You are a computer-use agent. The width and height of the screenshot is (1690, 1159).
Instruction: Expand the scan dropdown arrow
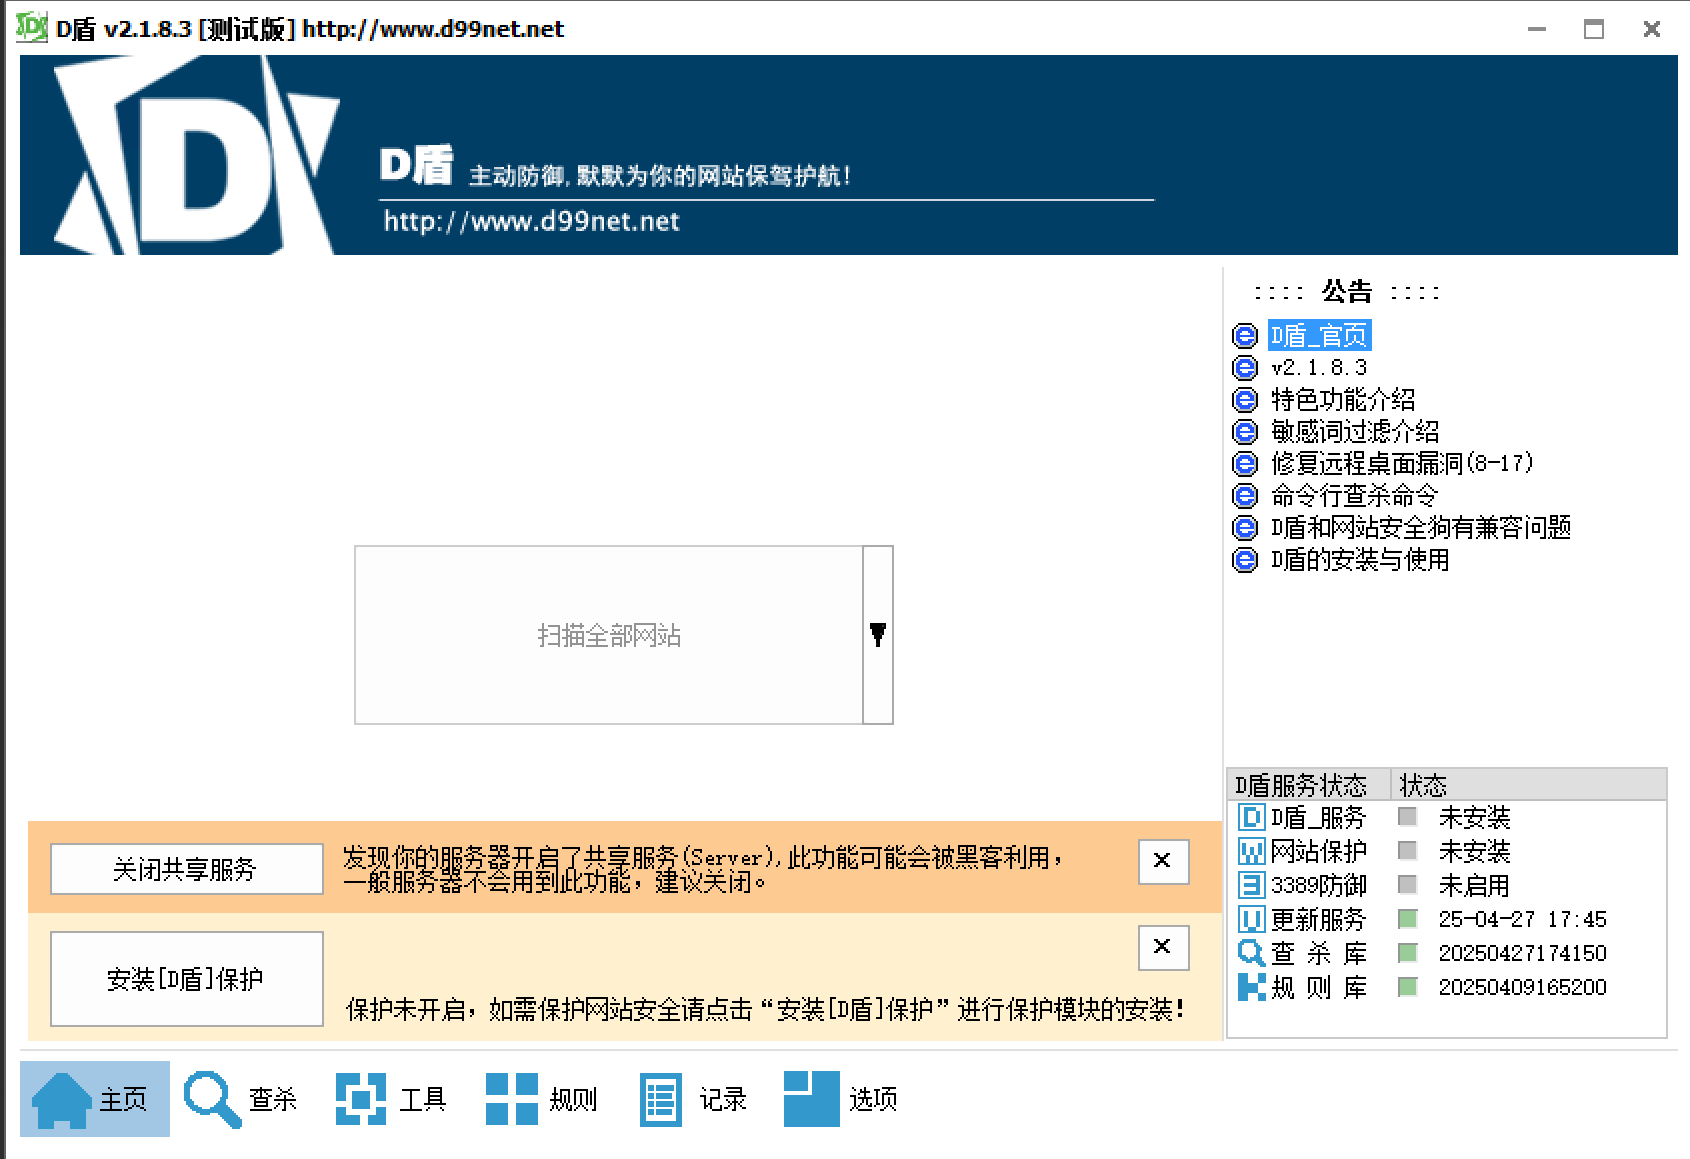pyautogui.click(x=878, y=635)
